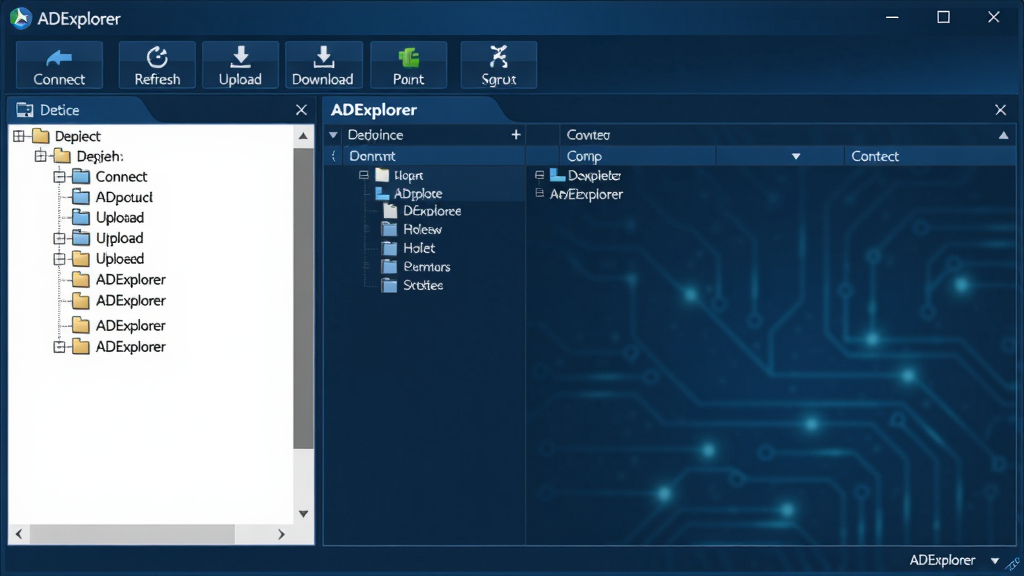Select the Holet tree item
This screenshot has height=576, width=1024.
(419, 248)
